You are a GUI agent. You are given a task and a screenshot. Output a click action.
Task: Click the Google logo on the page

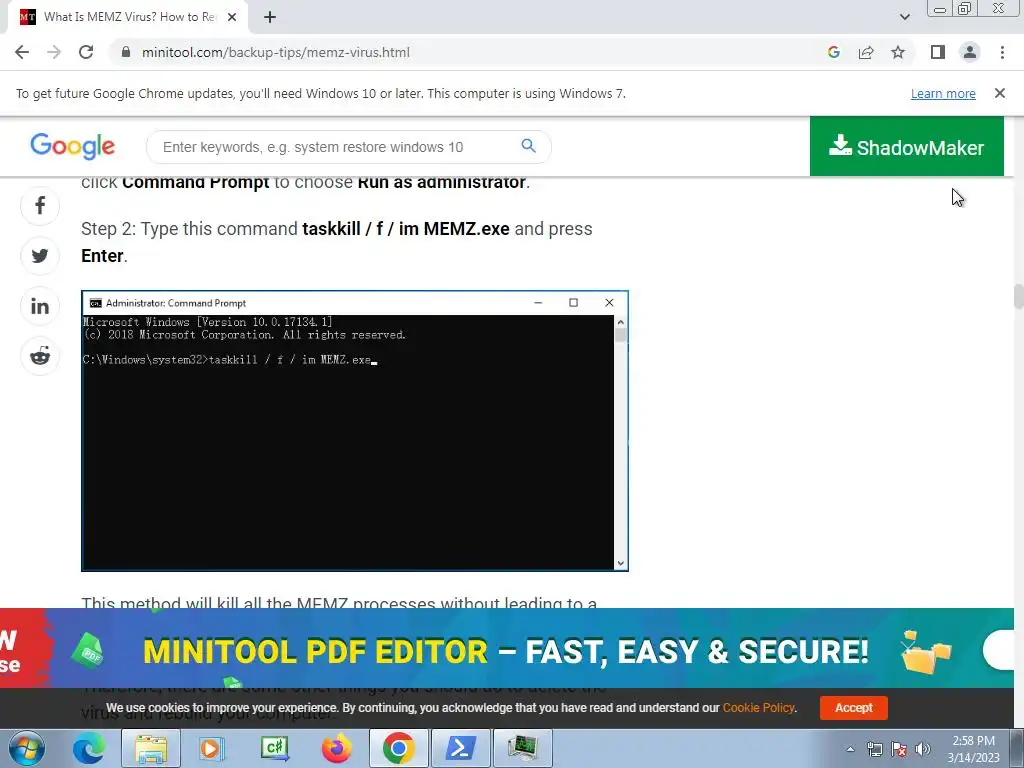pos(72,146)
